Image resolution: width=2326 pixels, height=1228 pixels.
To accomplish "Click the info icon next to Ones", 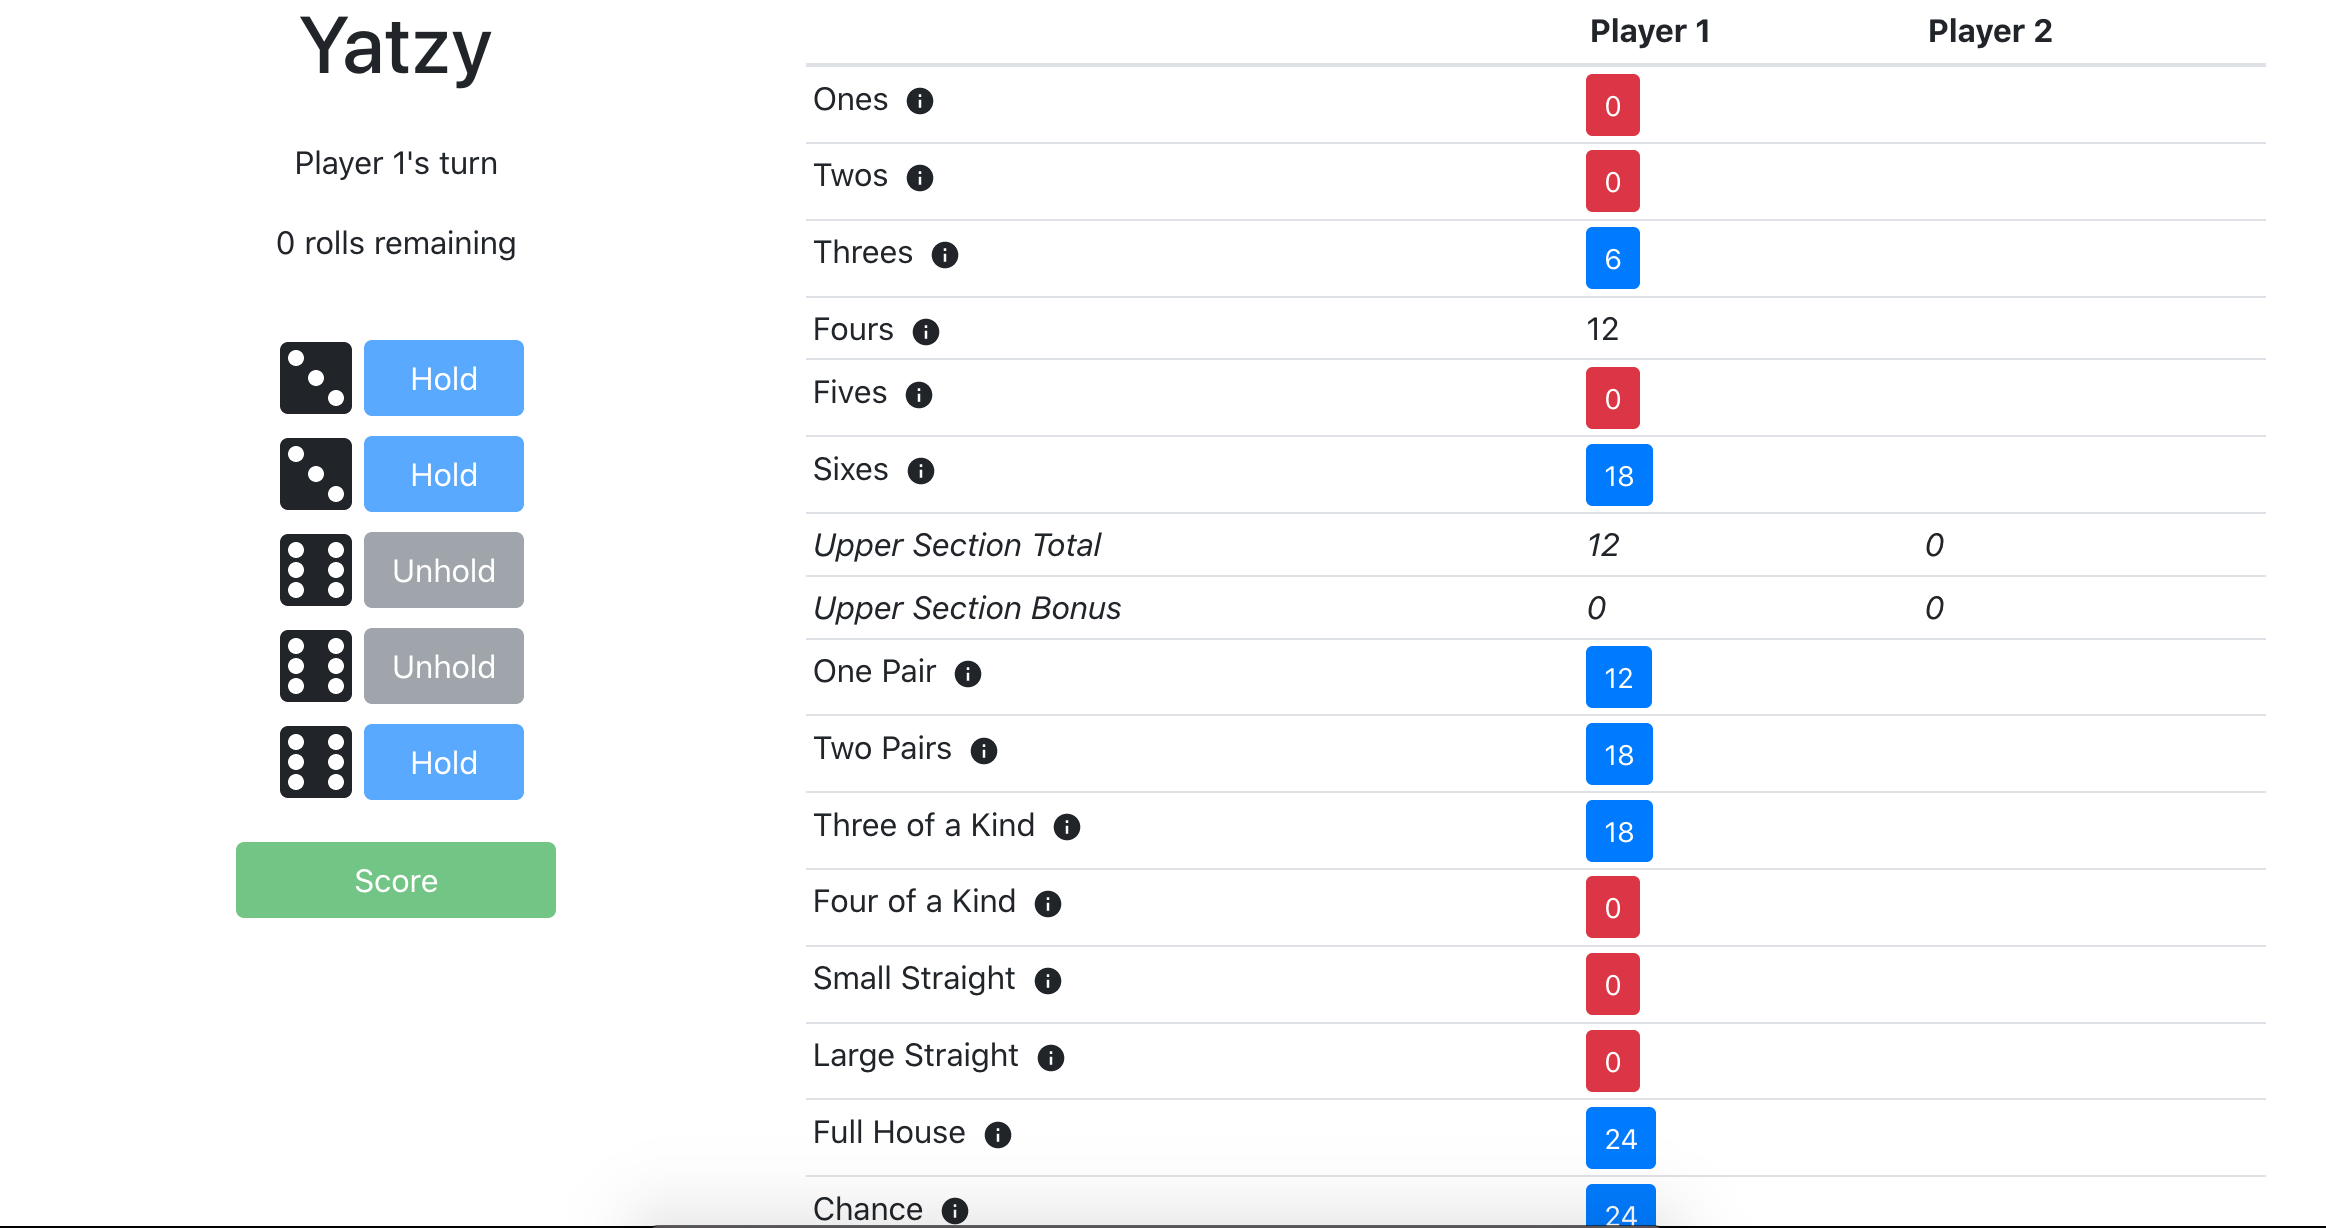I will point(920,101).
